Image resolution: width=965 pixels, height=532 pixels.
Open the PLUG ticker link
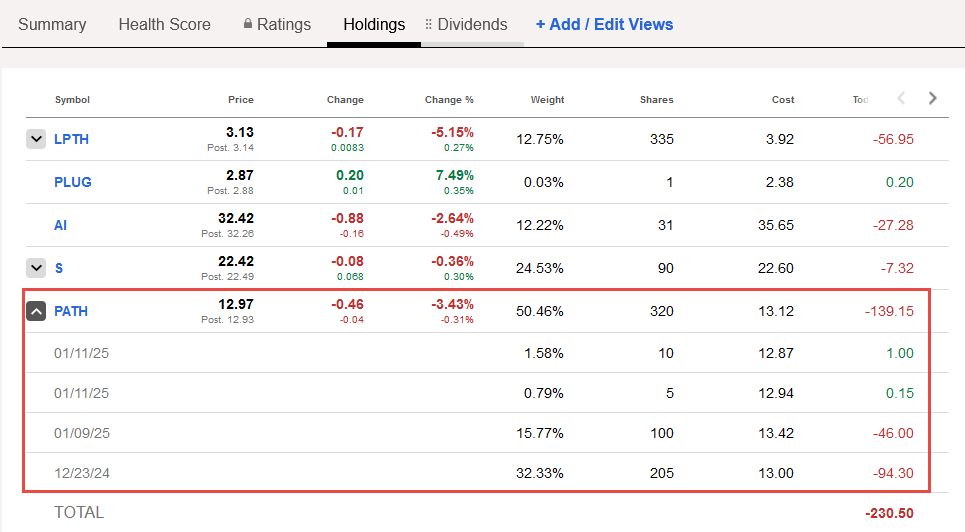73,182
